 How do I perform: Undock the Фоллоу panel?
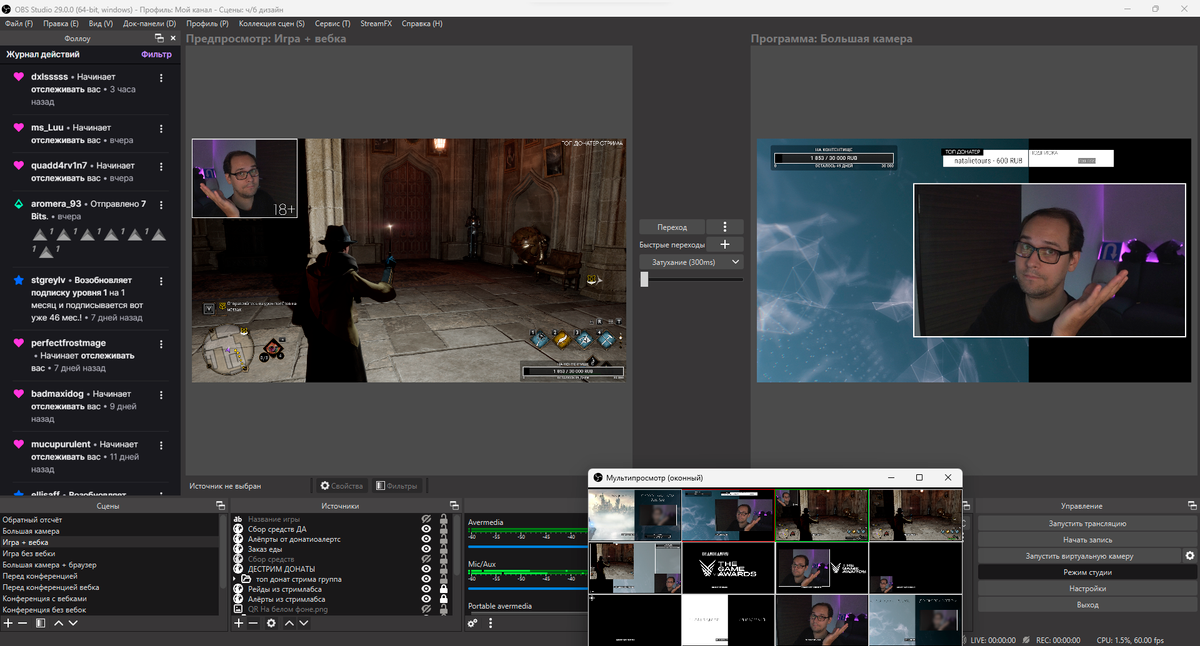[x=159, y=38]
